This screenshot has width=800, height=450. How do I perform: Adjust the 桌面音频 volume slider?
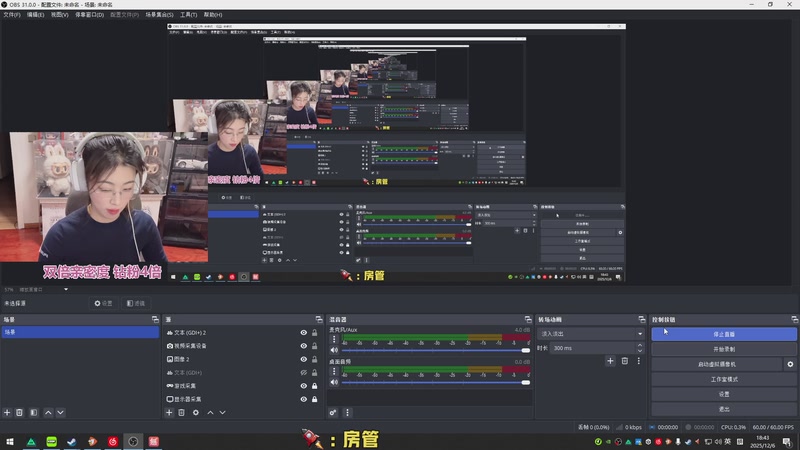pyautogui.click(x=436, y=382)
